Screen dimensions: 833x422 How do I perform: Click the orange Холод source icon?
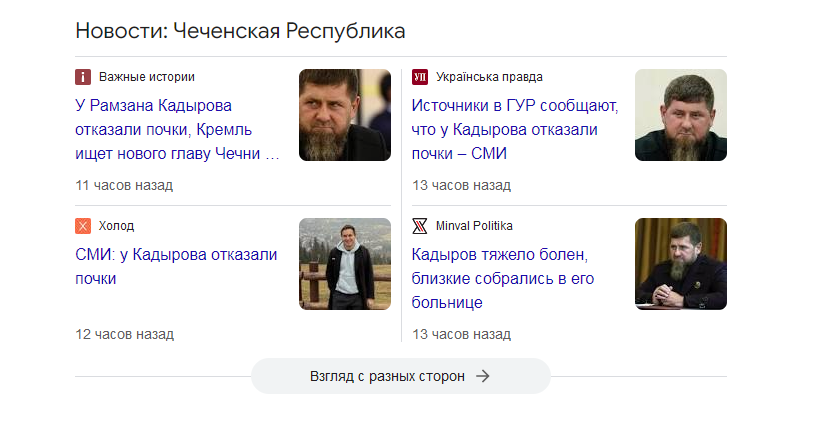[83, 226]
